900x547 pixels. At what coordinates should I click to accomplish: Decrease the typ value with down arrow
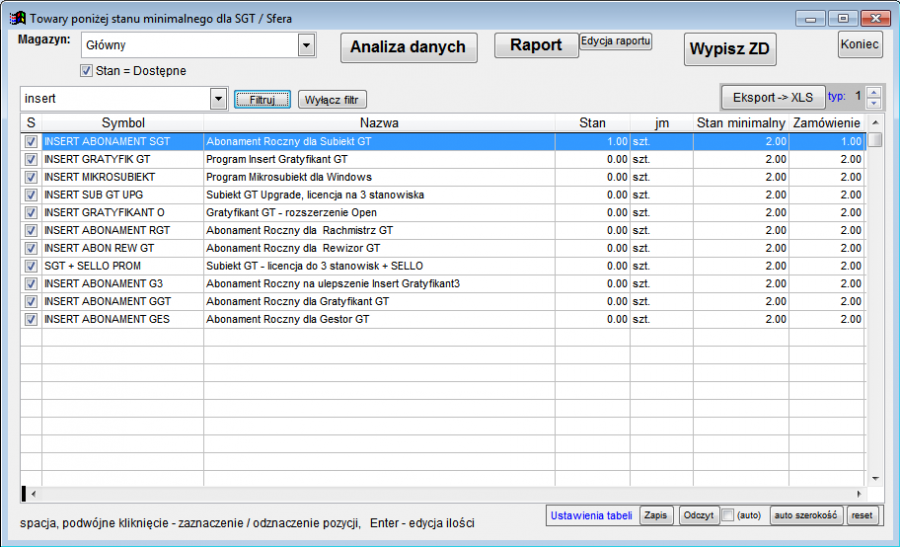pyautogui.click(x=874, y=103)
